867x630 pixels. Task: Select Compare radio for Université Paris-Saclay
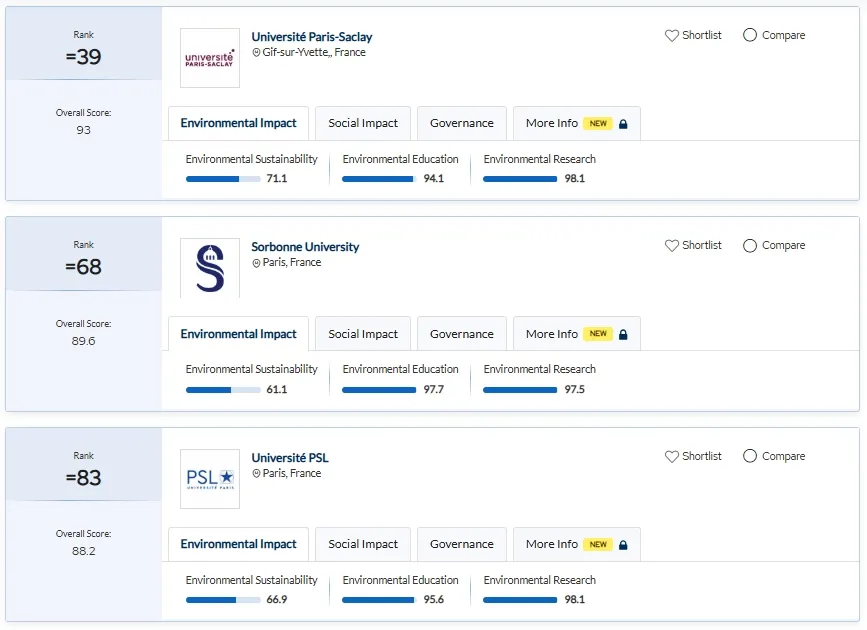[x=750, y=35]
